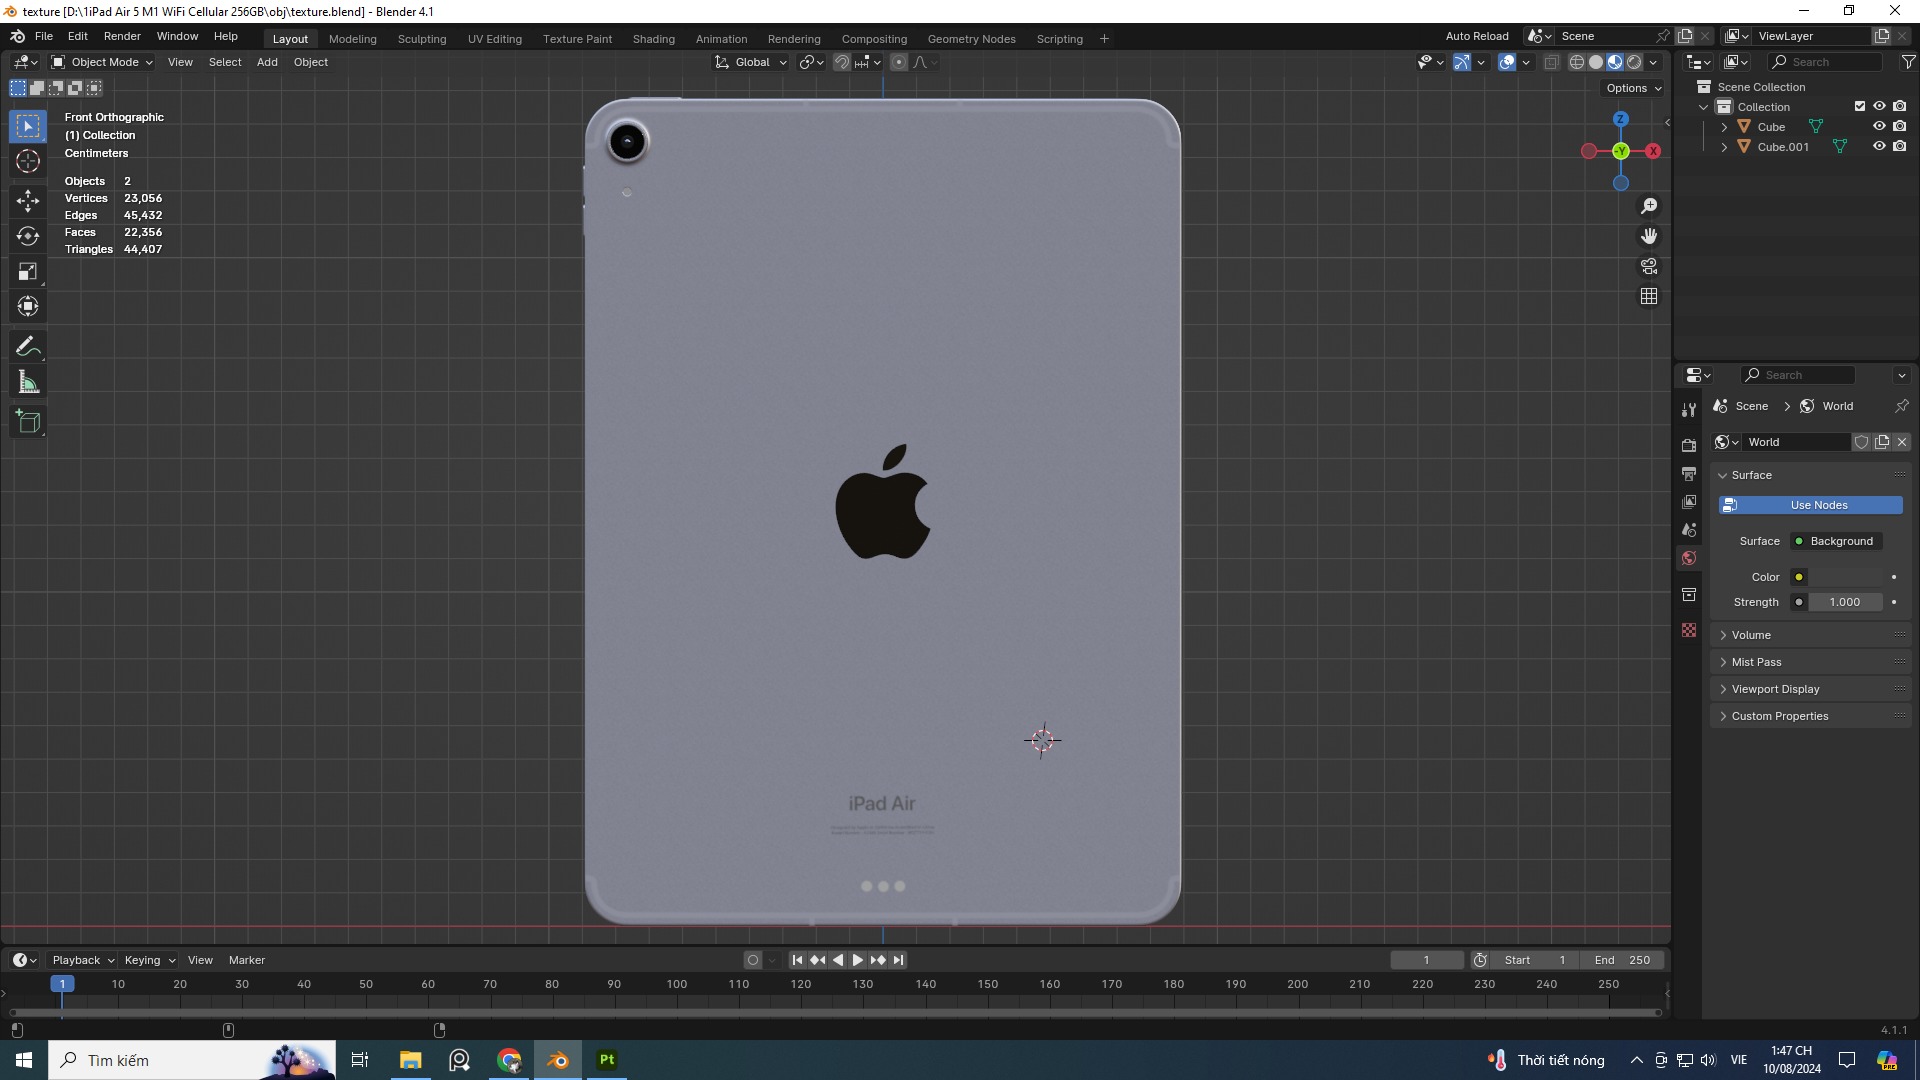Hide Cube in the viewport

pyautogui.click(x=1879, y=126)
